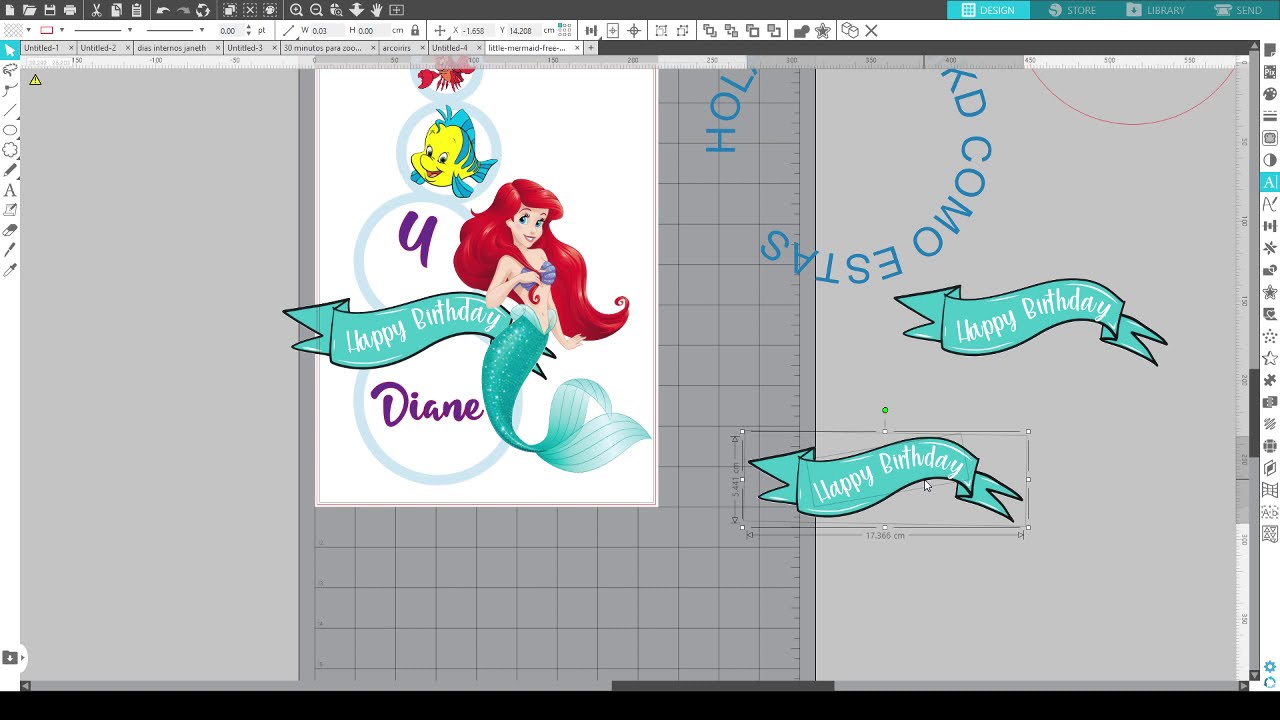Click the line color swatch
Screen dimensions: 1280x720
[x=46, y=31]
